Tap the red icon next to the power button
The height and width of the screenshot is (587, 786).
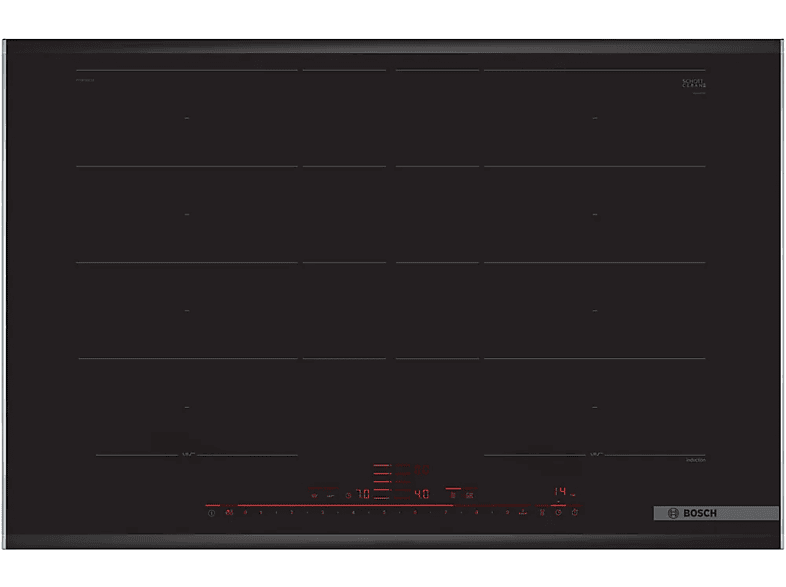point(230,513)
